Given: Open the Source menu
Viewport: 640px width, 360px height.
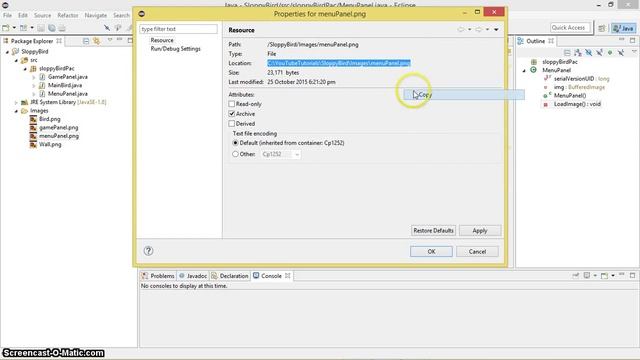Looking at the screenshot, I should click(42, 15).
